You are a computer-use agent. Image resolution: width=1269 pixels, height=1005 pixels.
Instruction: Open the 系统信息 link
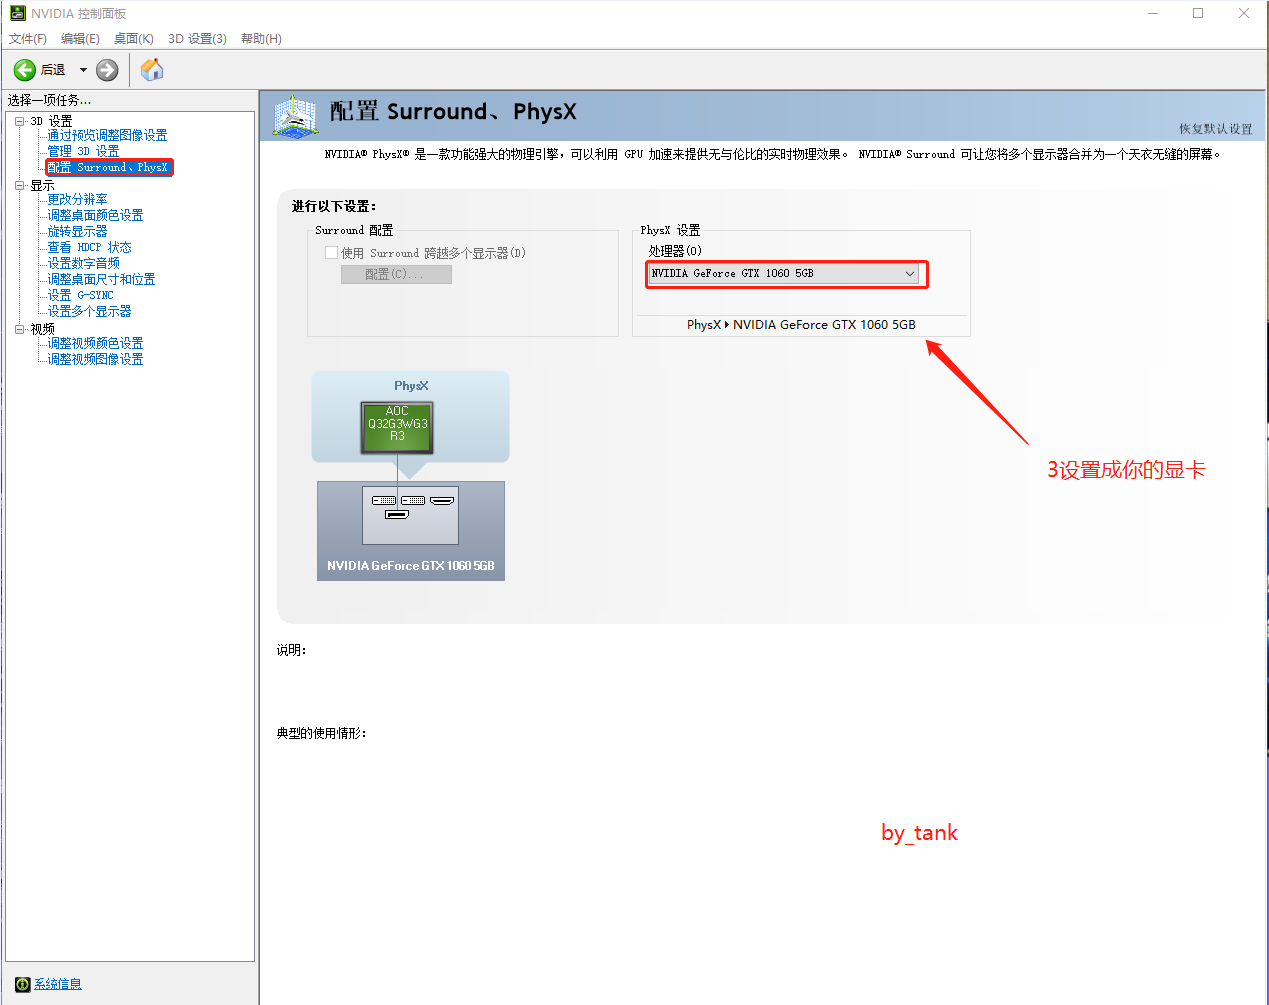pos(58,984)
